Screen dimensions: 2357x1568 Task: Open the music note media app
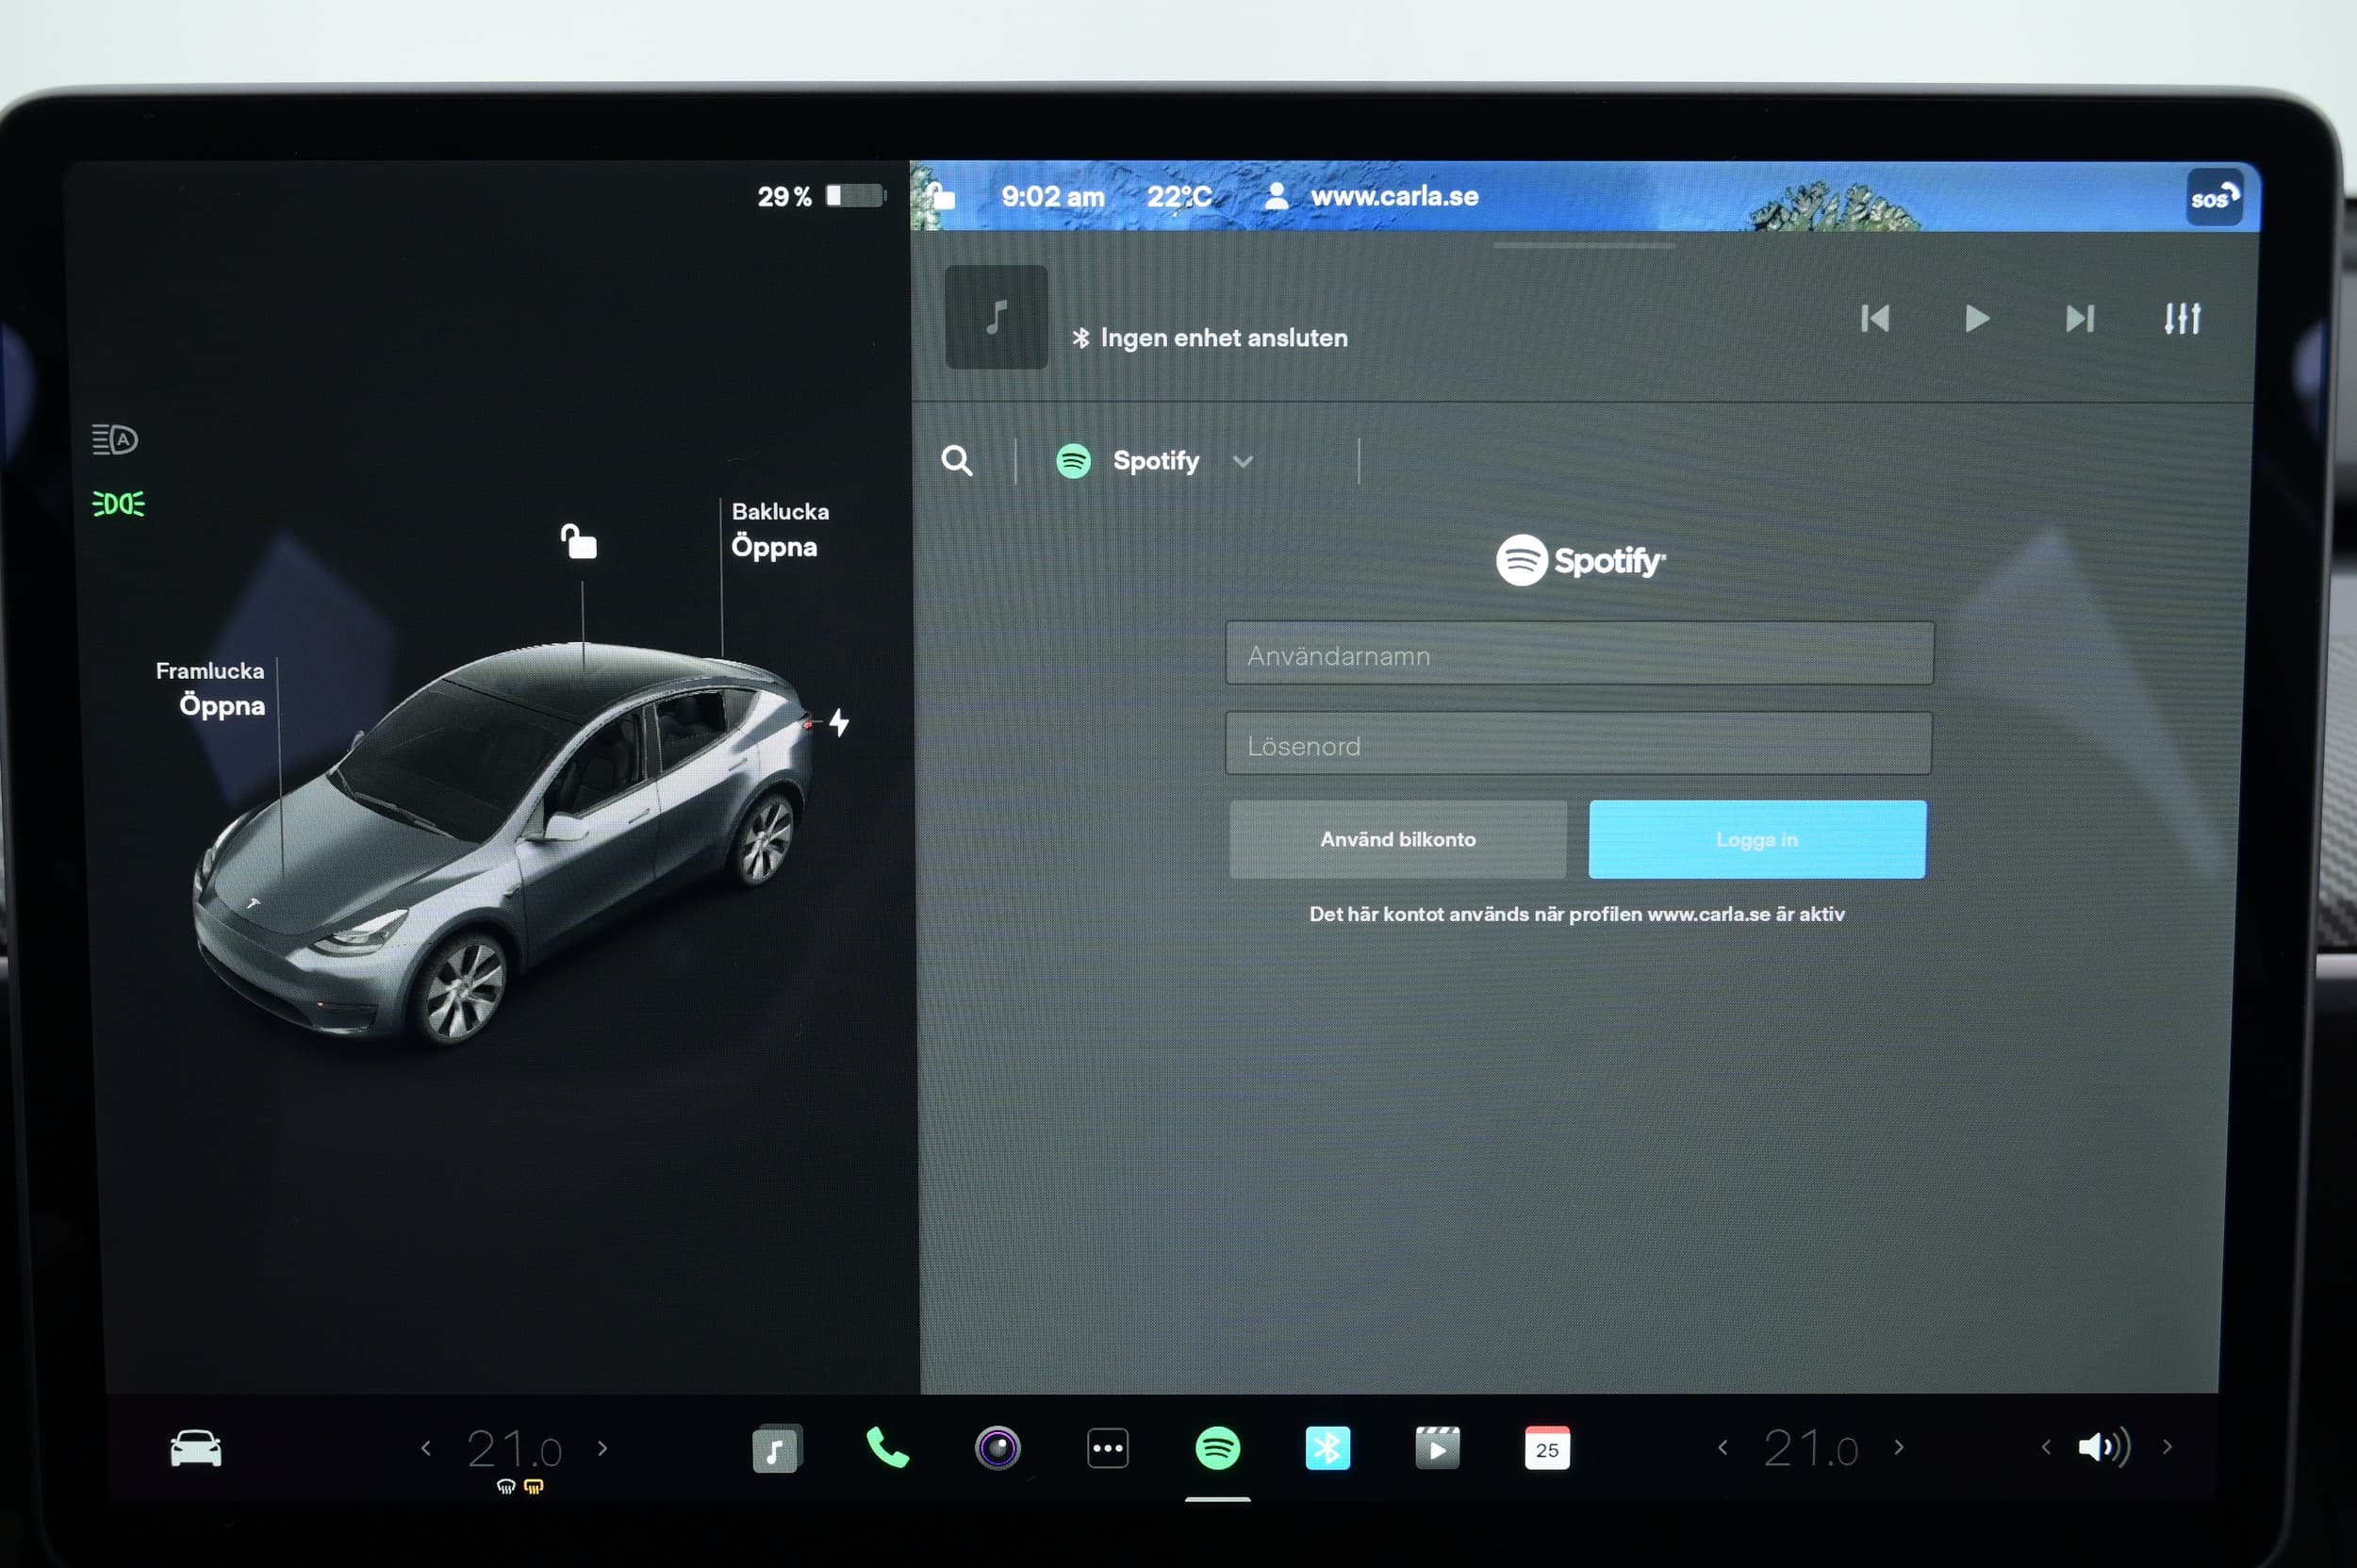pos(777,1448)
